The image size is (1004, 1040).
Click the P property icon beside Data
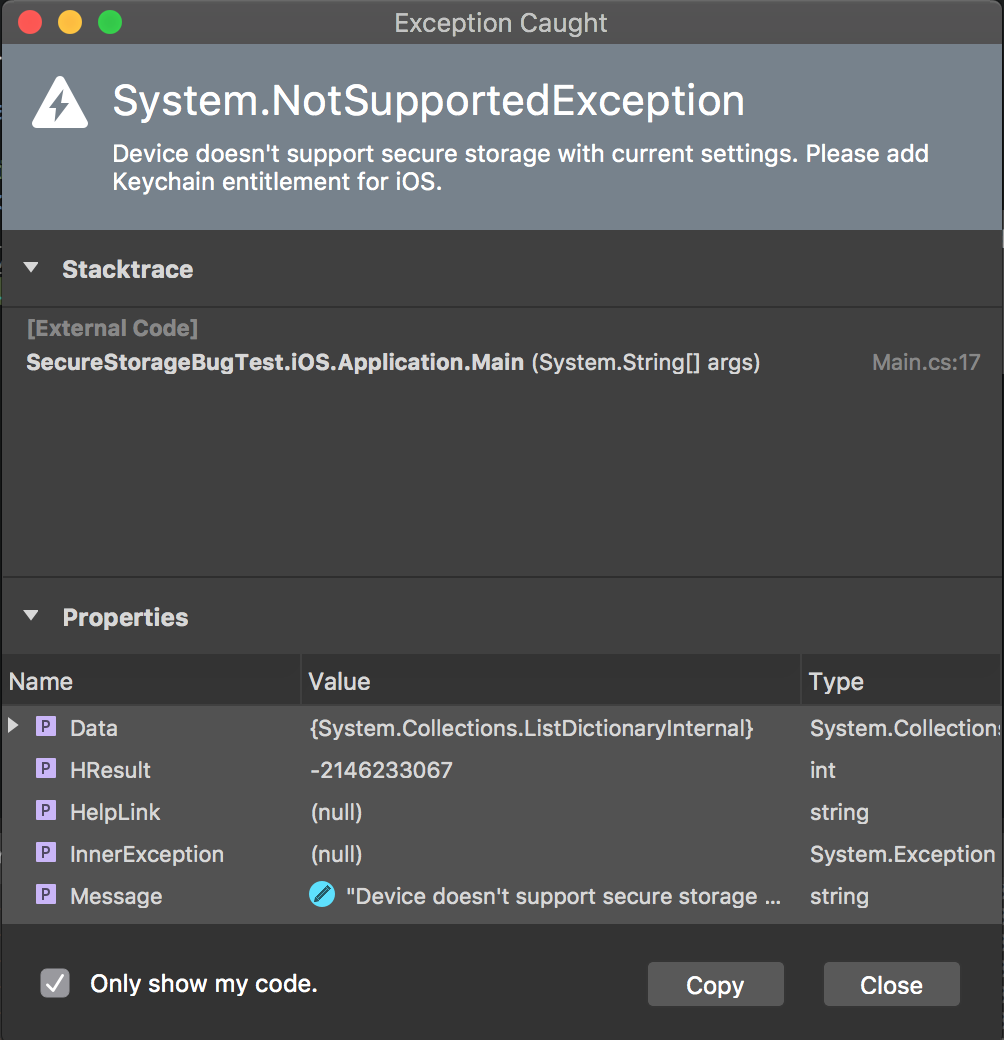45,728
